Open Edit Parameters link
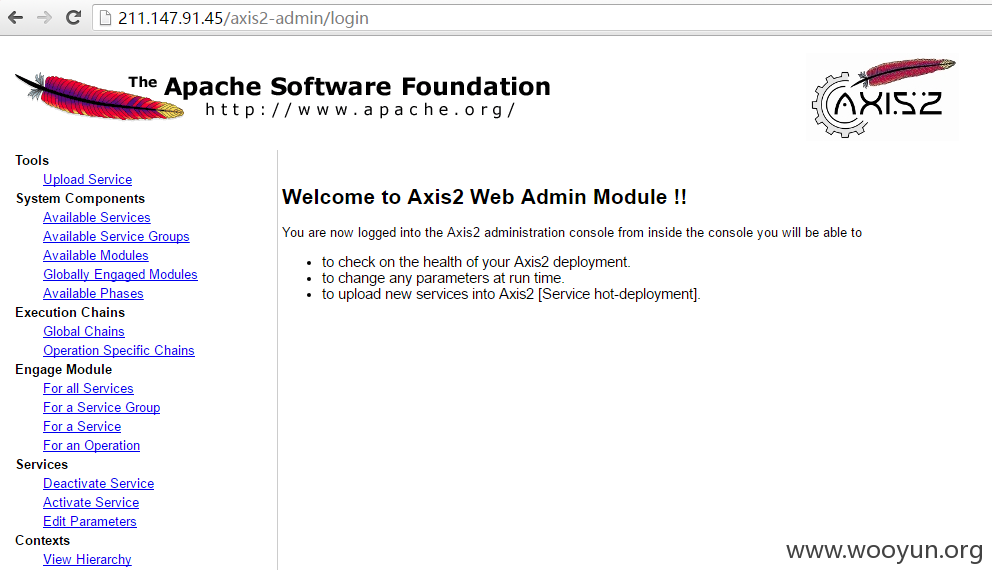 point(90,521)
